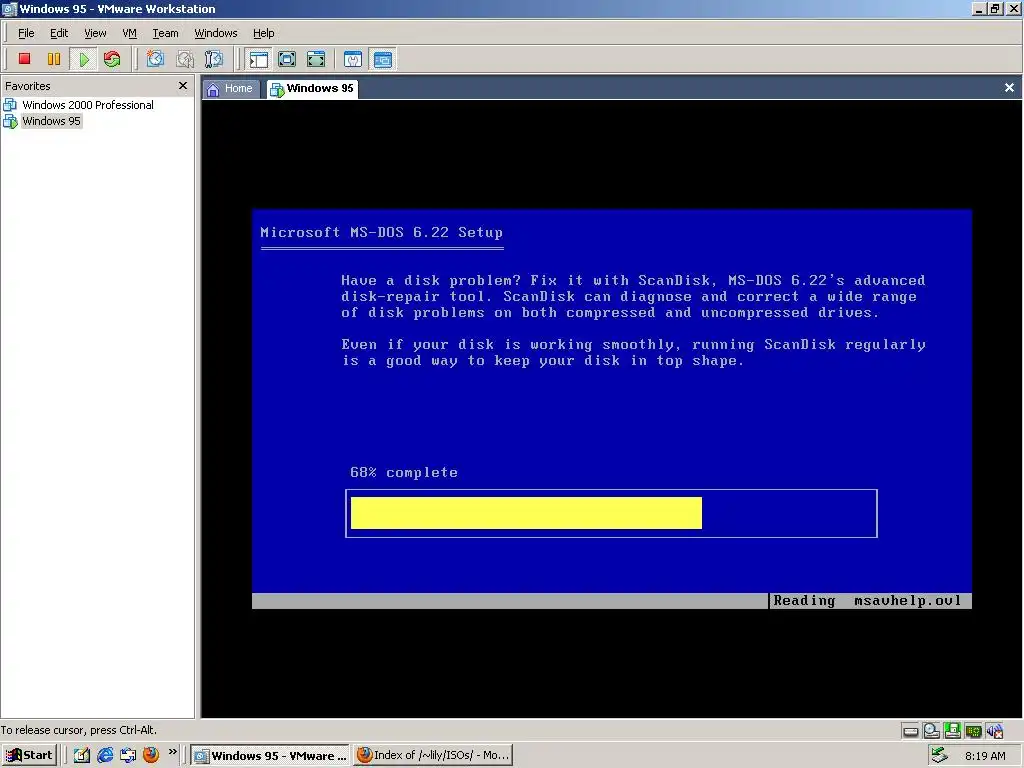Launch Firefox from Quick Launch

point(151,755)
